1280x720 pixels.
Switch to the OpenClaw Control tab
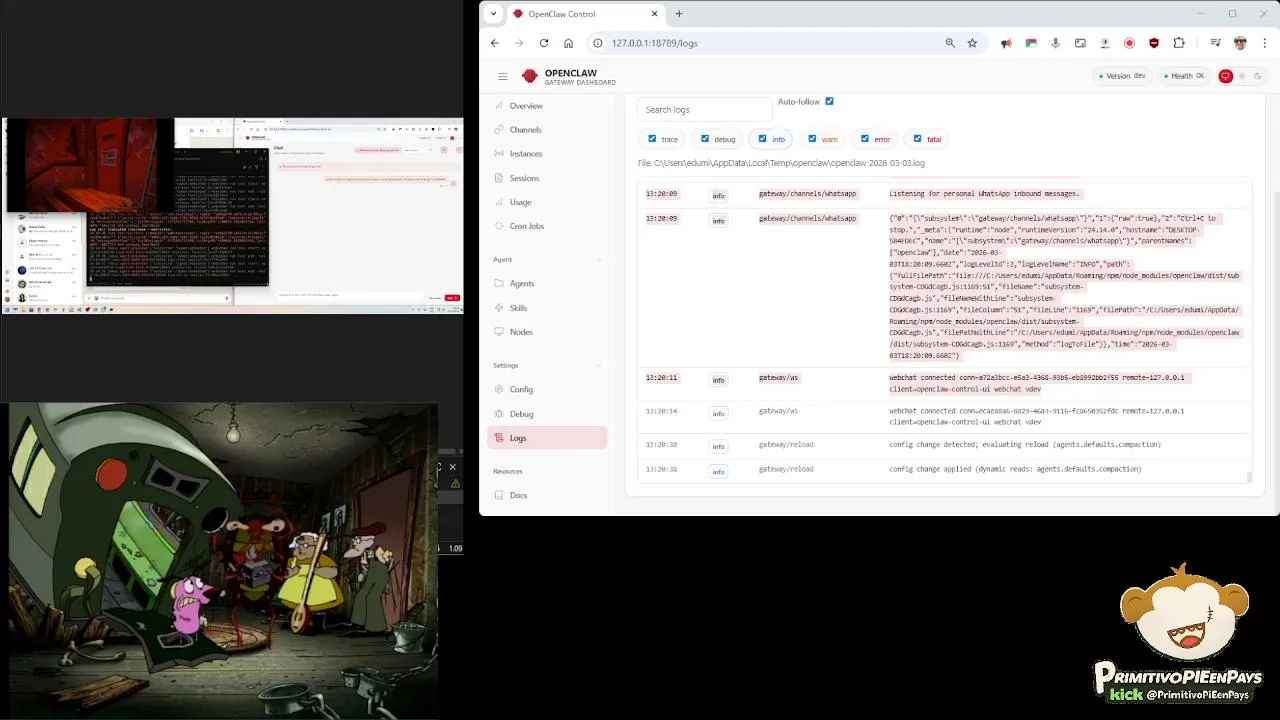[x=587, y=14]
